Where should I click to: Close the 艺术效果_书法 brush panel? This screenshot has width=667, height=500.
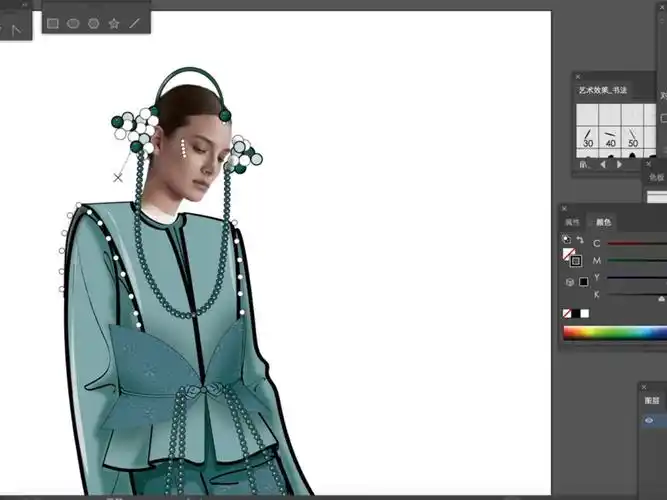577,75
